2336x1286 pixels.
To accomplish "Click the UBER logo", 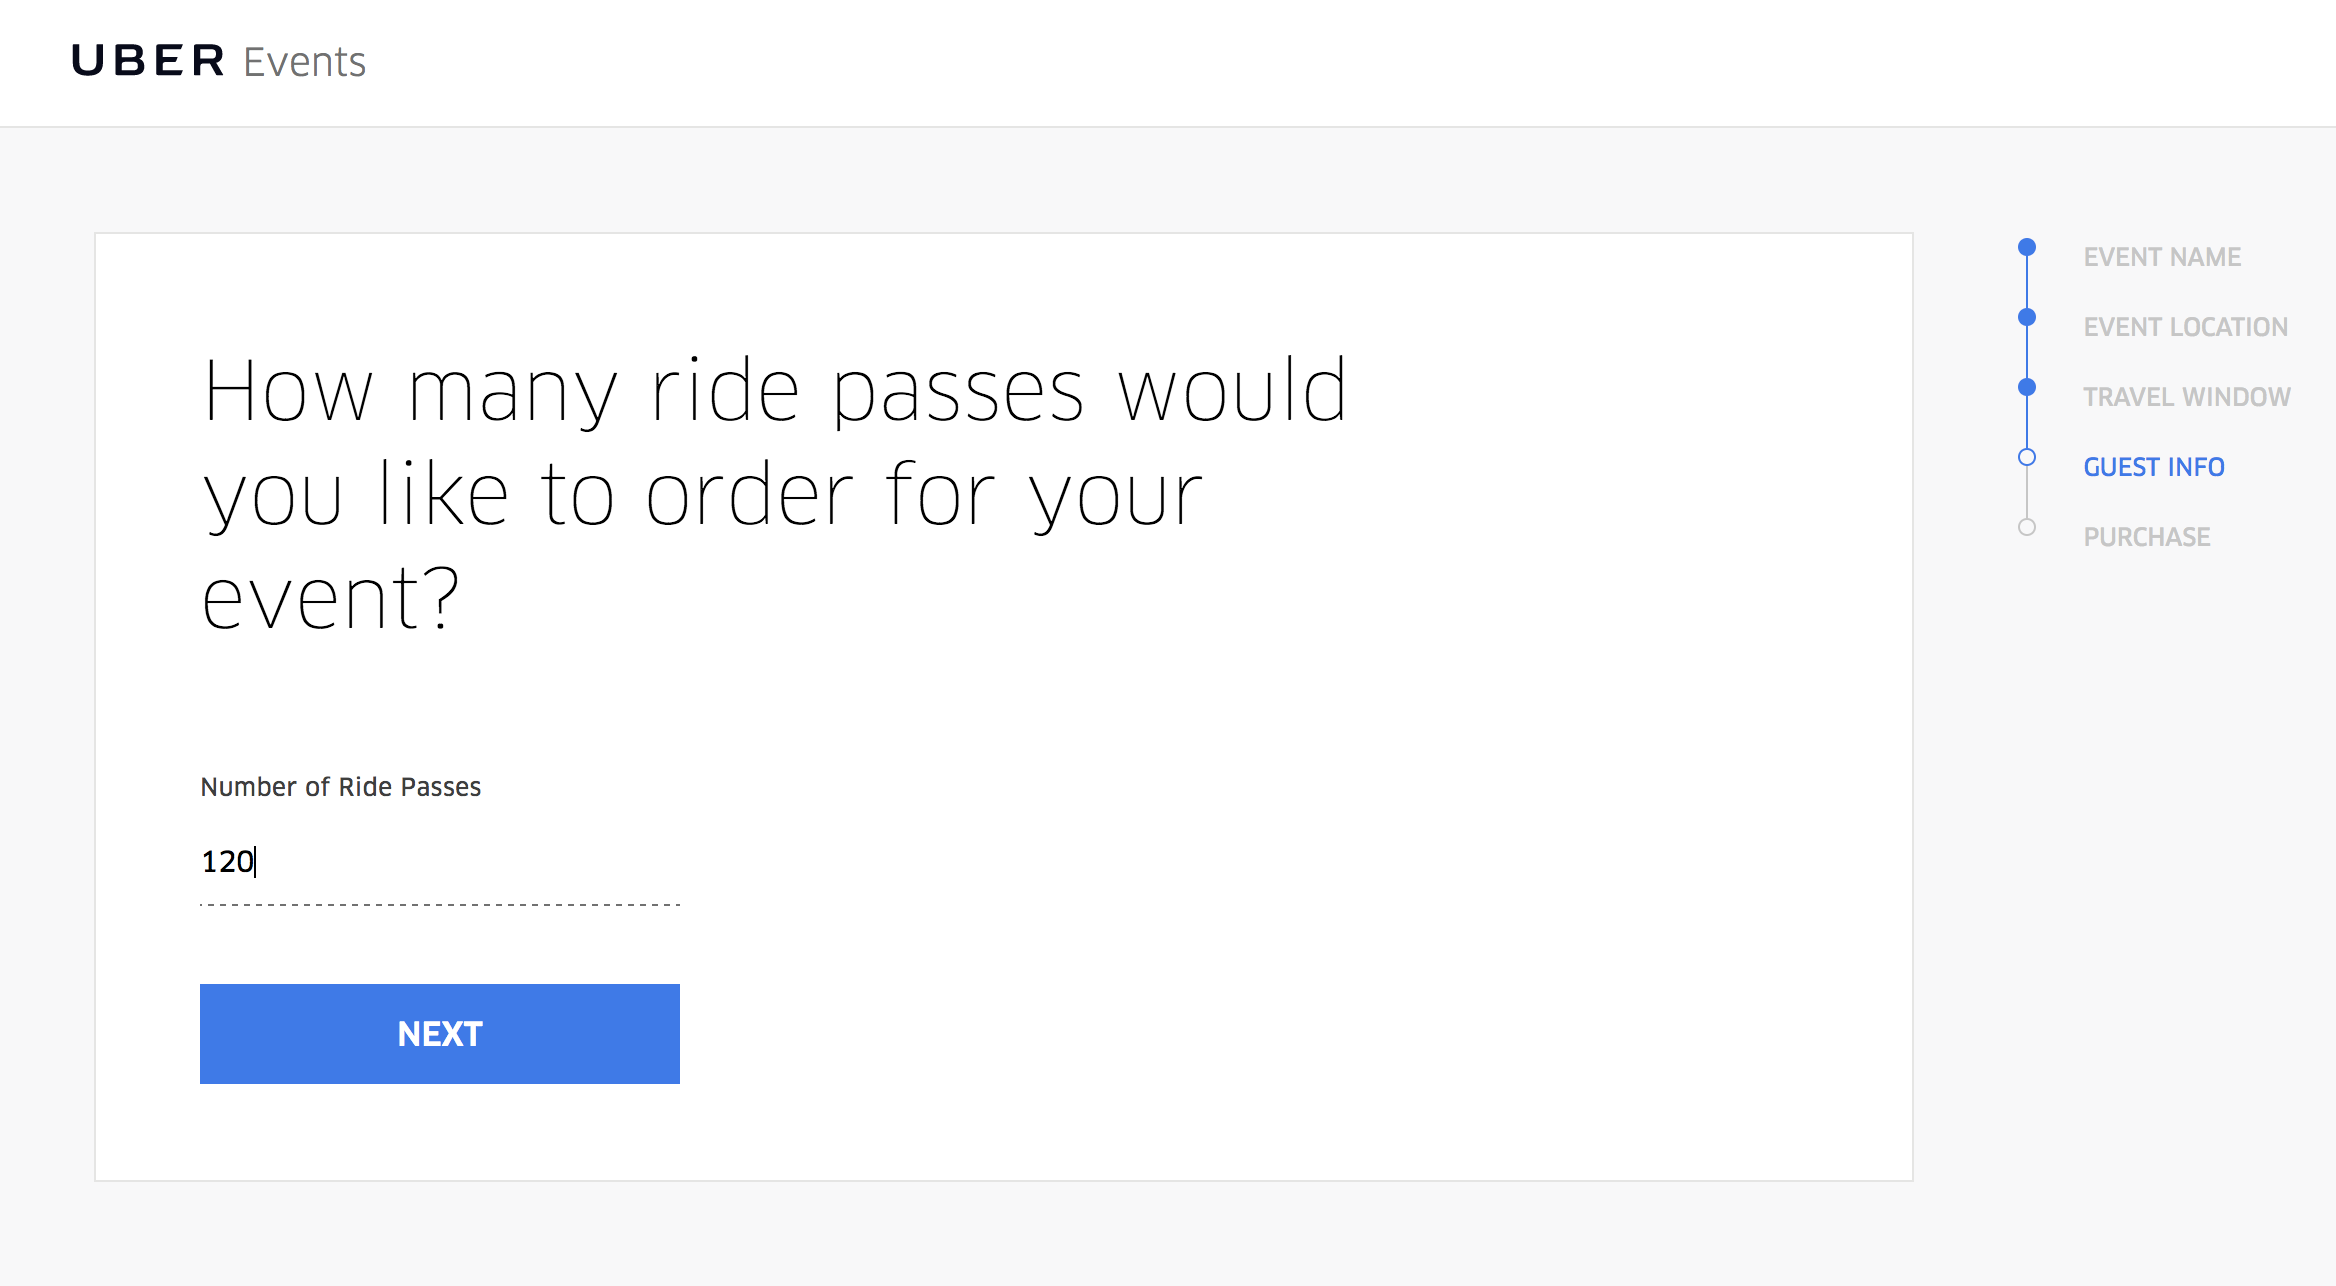I will point(146,61).
